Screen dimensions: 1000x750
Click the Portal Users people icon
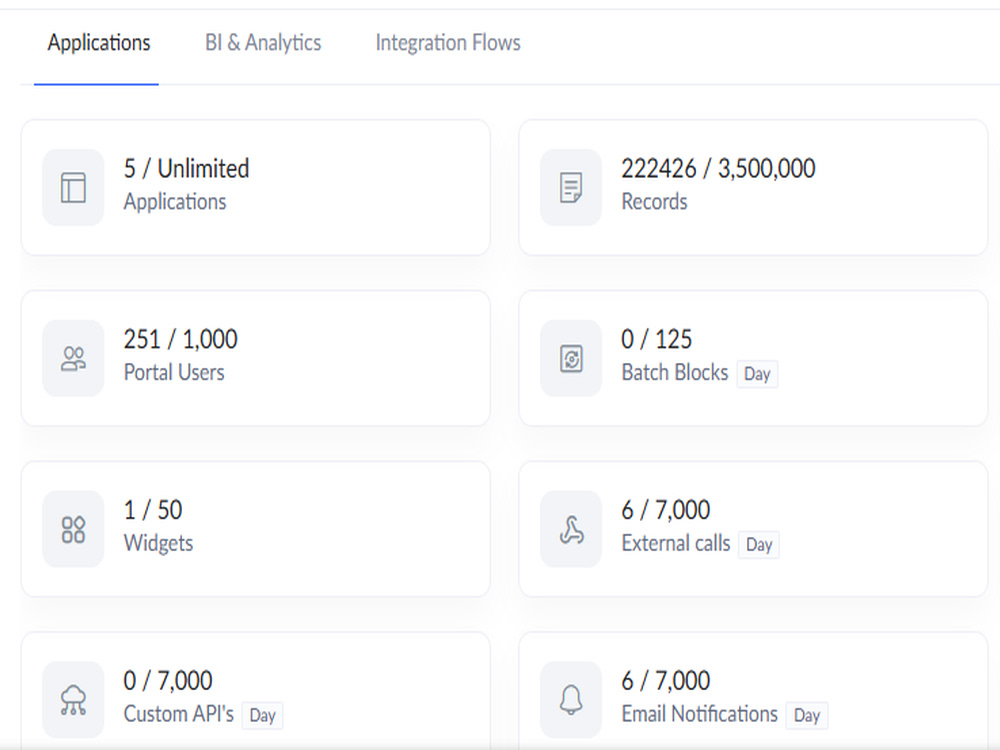[x=73, y=358]
